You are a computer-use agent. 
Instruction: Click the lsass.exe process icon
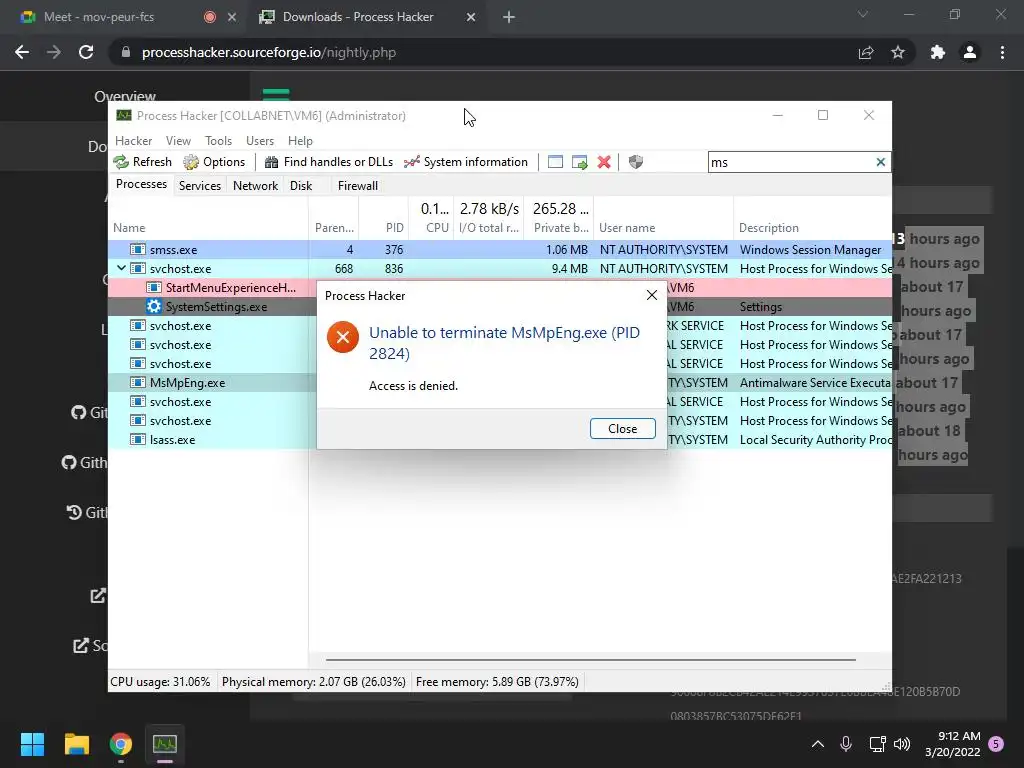(137, 440)
